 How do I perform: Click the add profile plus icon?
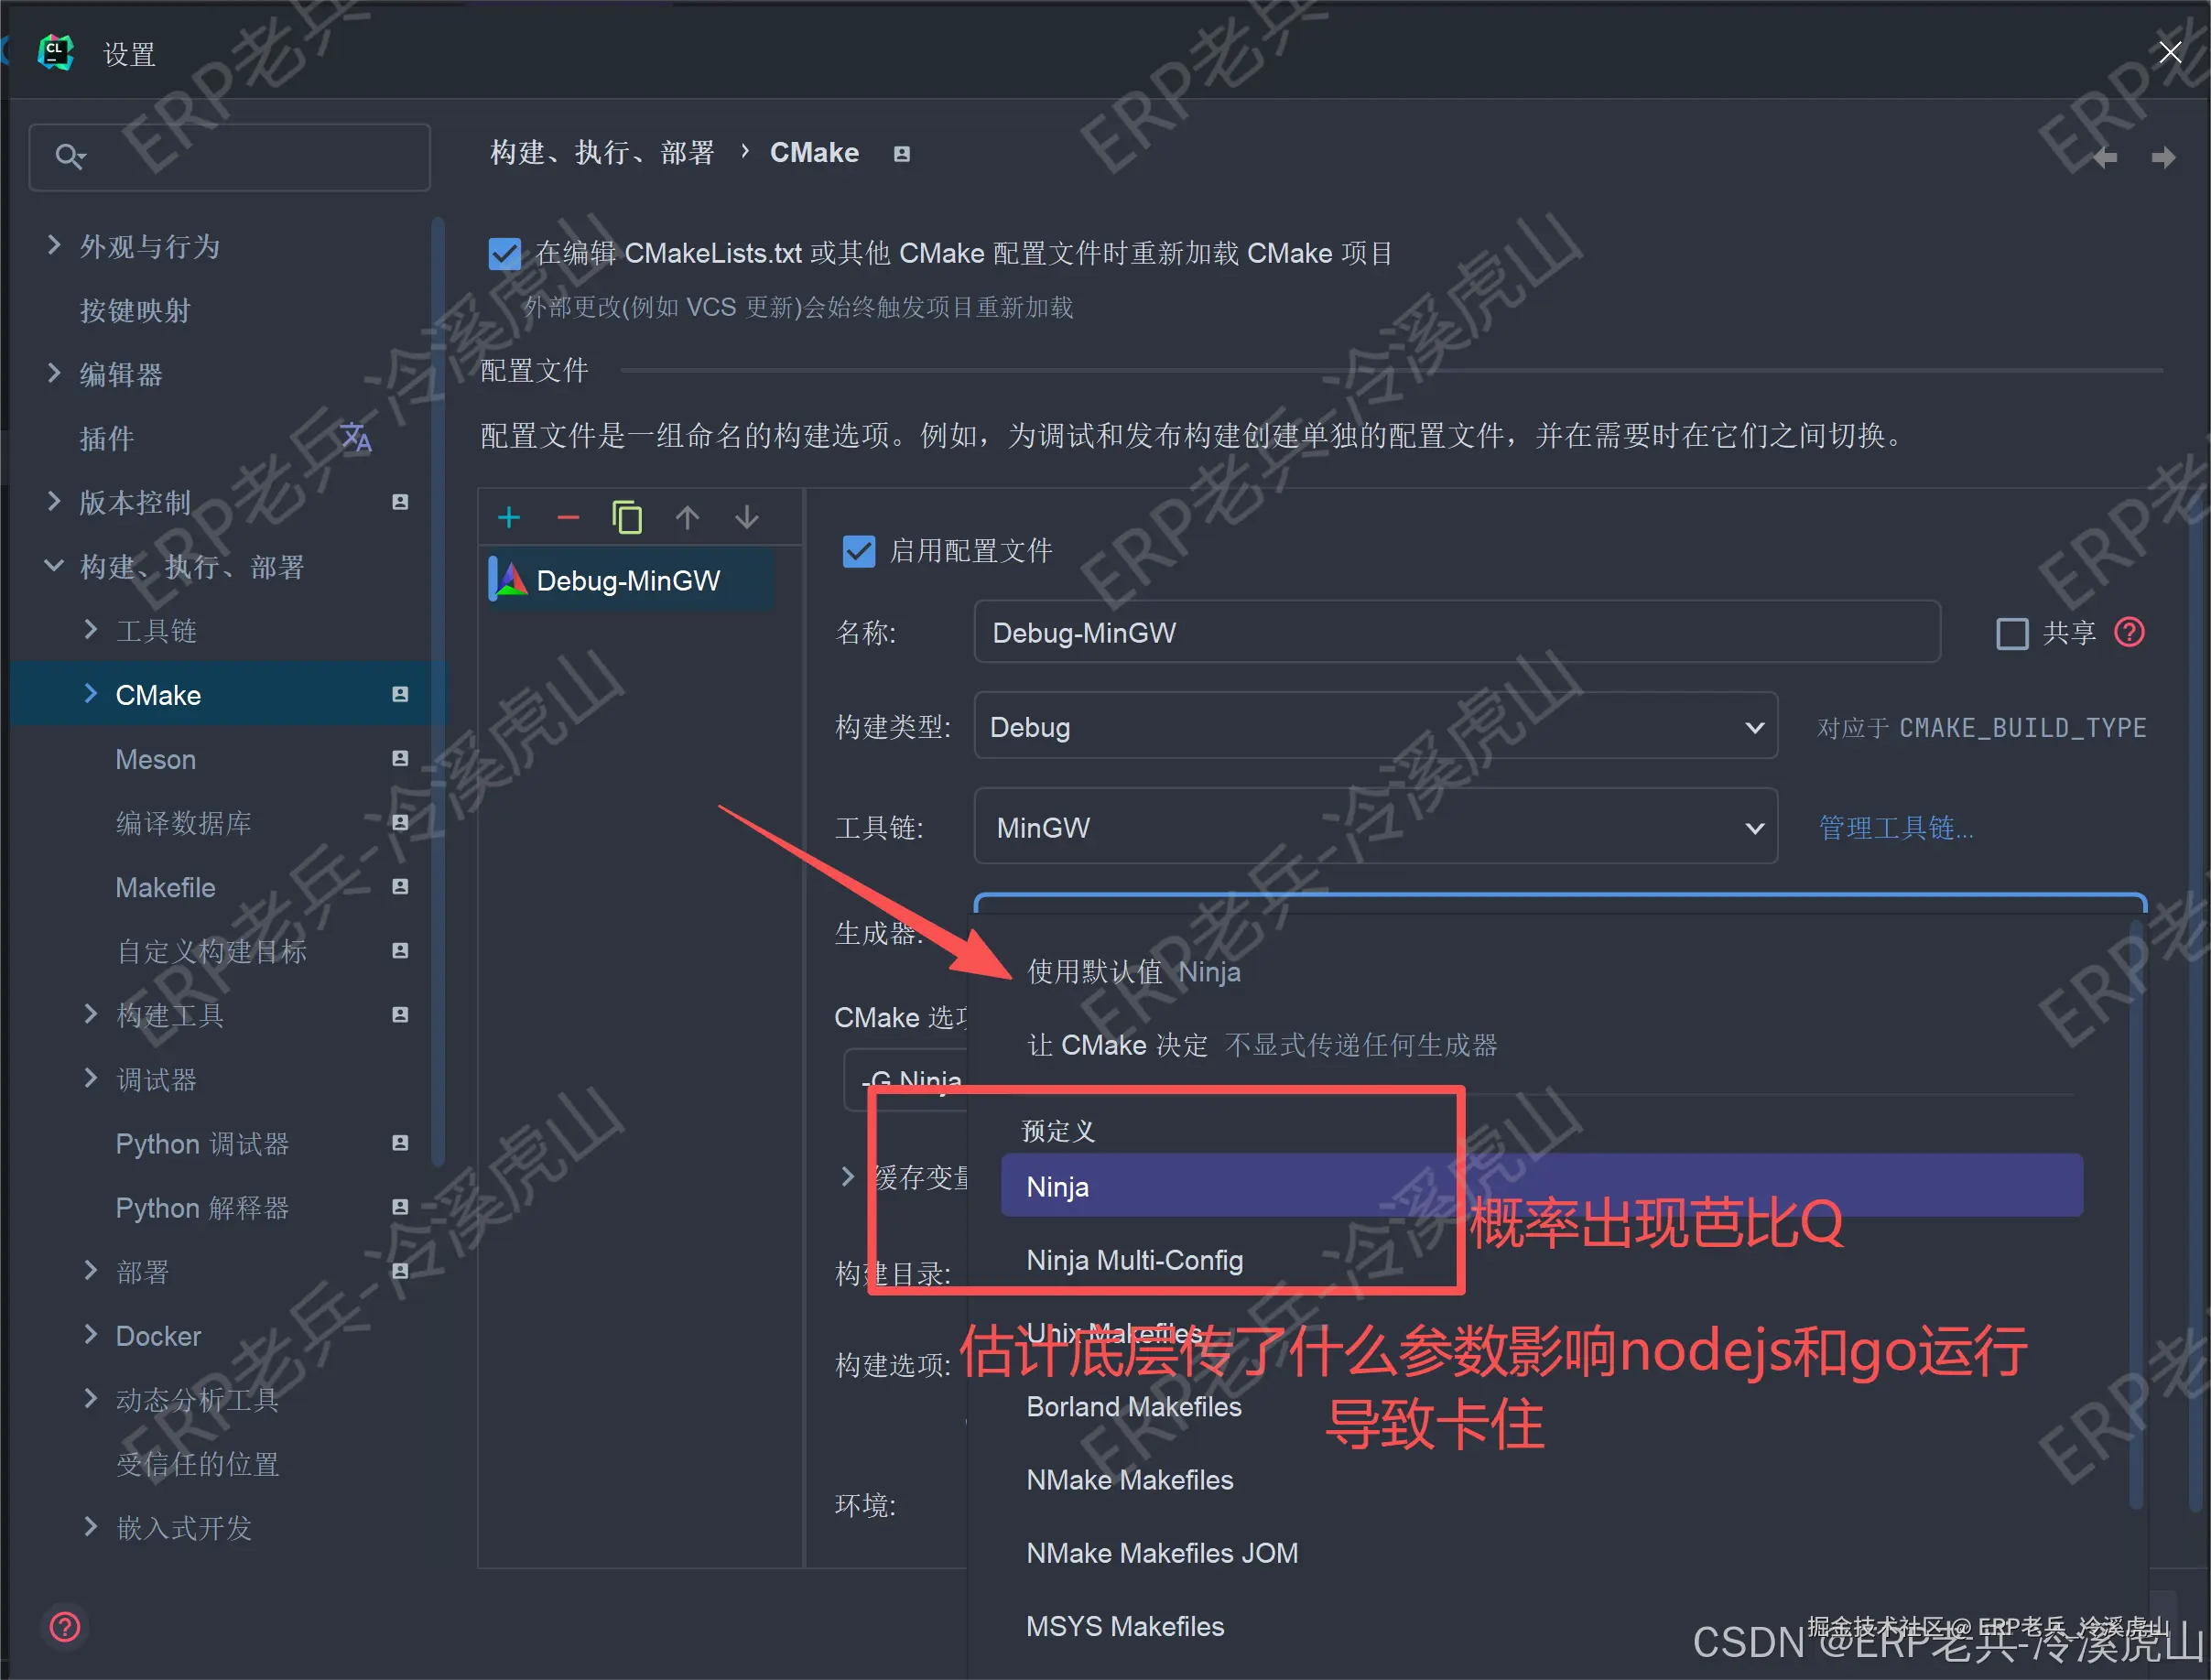tap(509, 517)
